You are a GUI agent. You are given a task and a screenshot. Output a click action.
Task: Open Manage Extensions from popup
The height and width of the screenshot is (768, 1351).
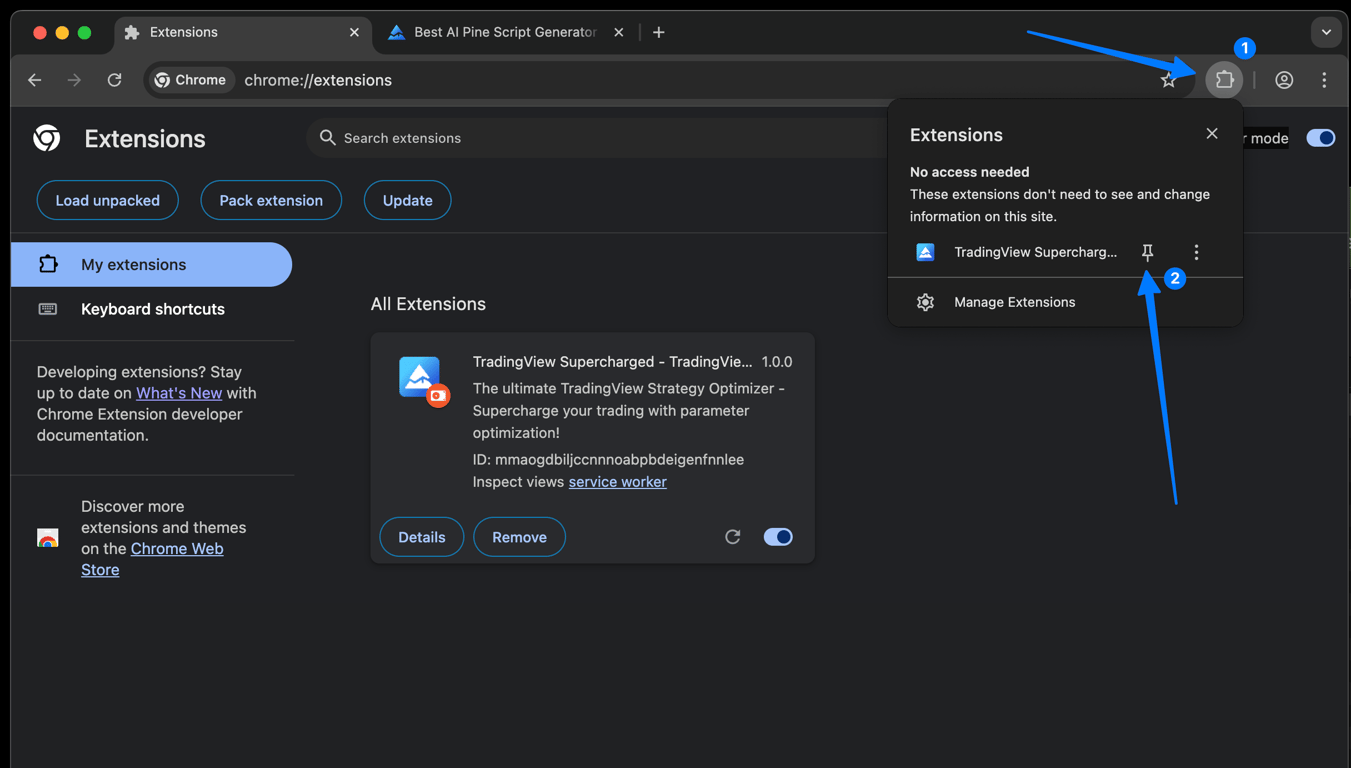[x=1013, y=302]
